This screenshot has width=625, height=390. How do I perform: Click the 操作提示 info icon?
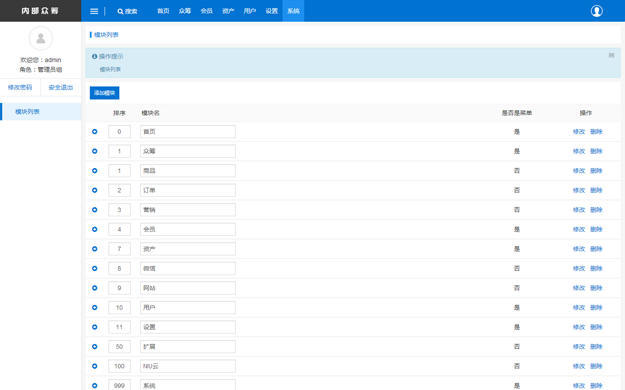[94, 56]
